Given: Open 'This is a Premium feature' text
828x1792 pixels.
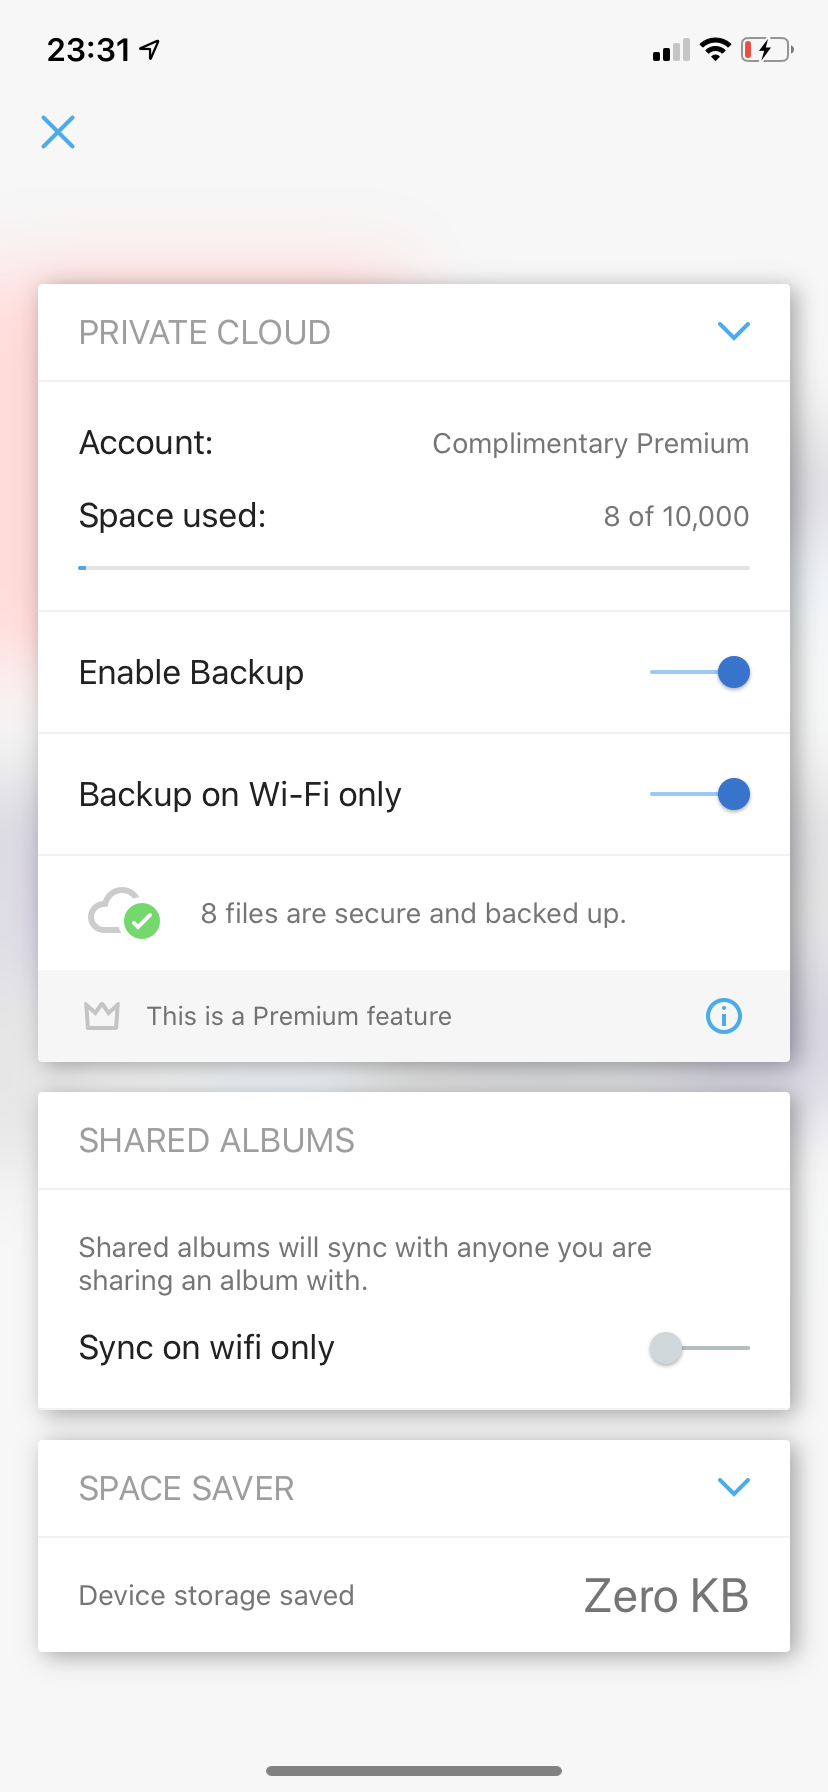Looking at the screenshot, I should tap(299, 1016).
